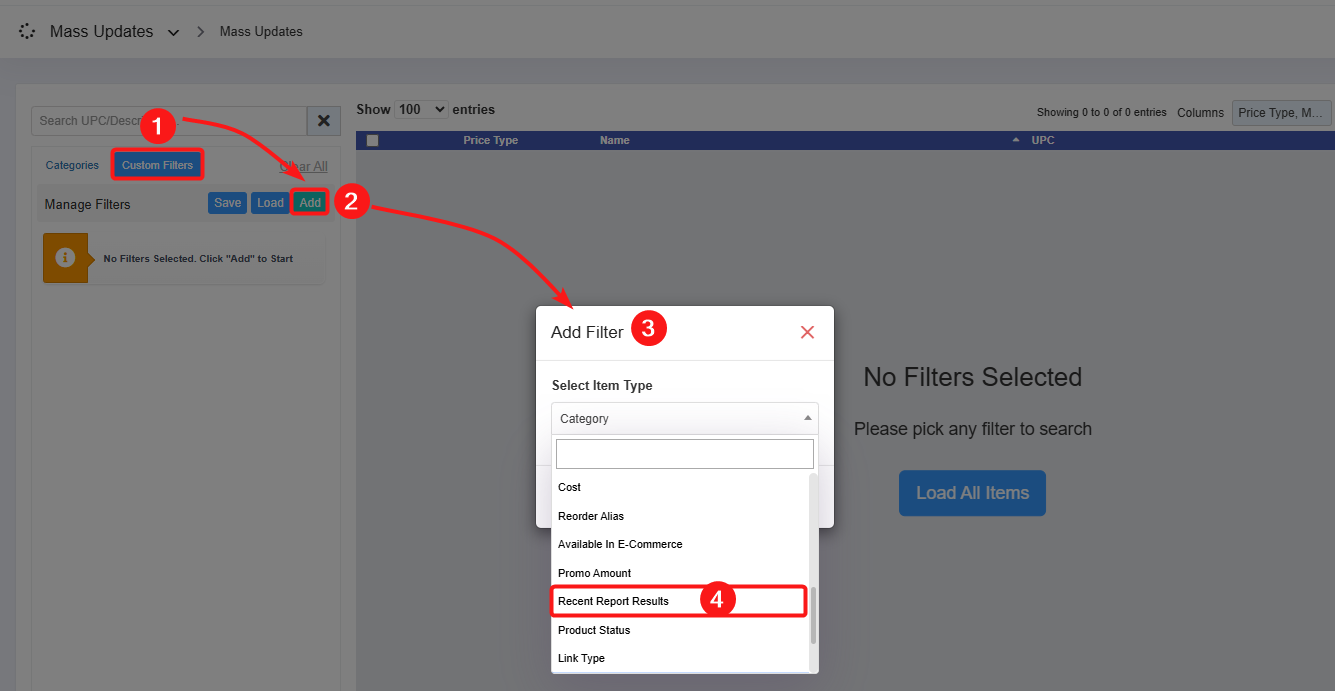
Task: Open the Show entries count dropdown
Action: pyautogui.click(x=421, y=110)
